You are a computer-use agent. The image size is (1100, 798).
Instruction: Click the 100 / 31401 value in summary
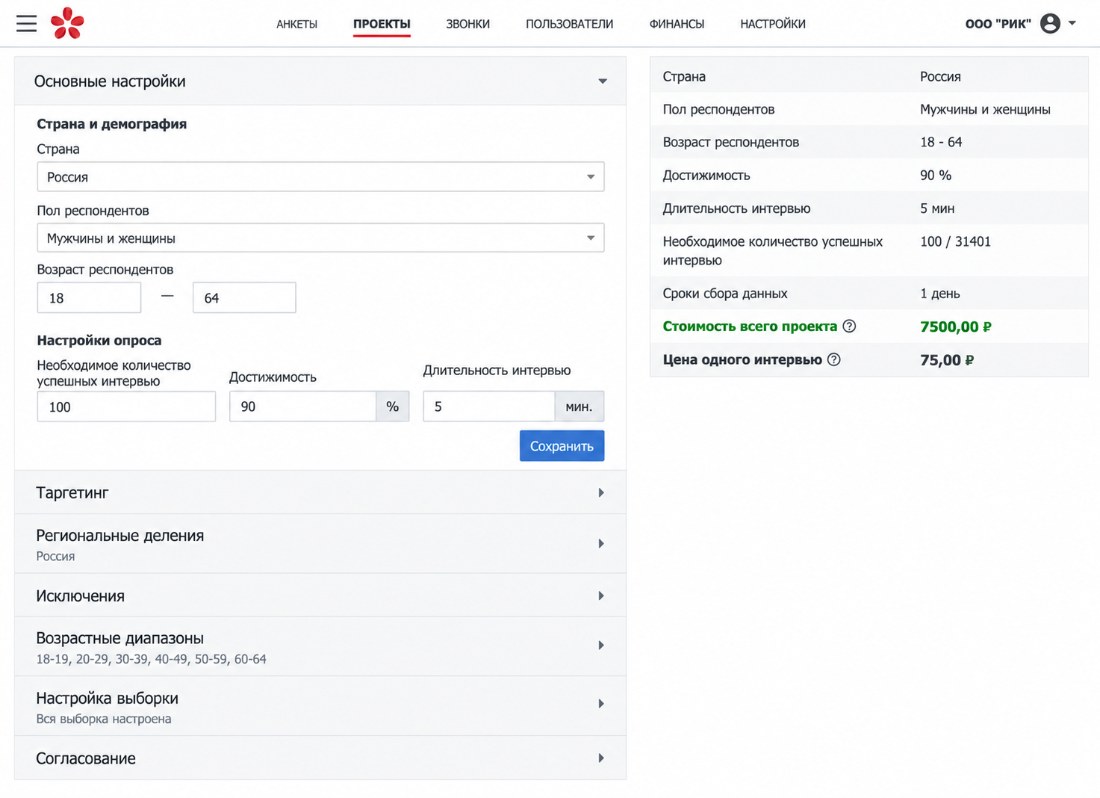pos(955,242)
